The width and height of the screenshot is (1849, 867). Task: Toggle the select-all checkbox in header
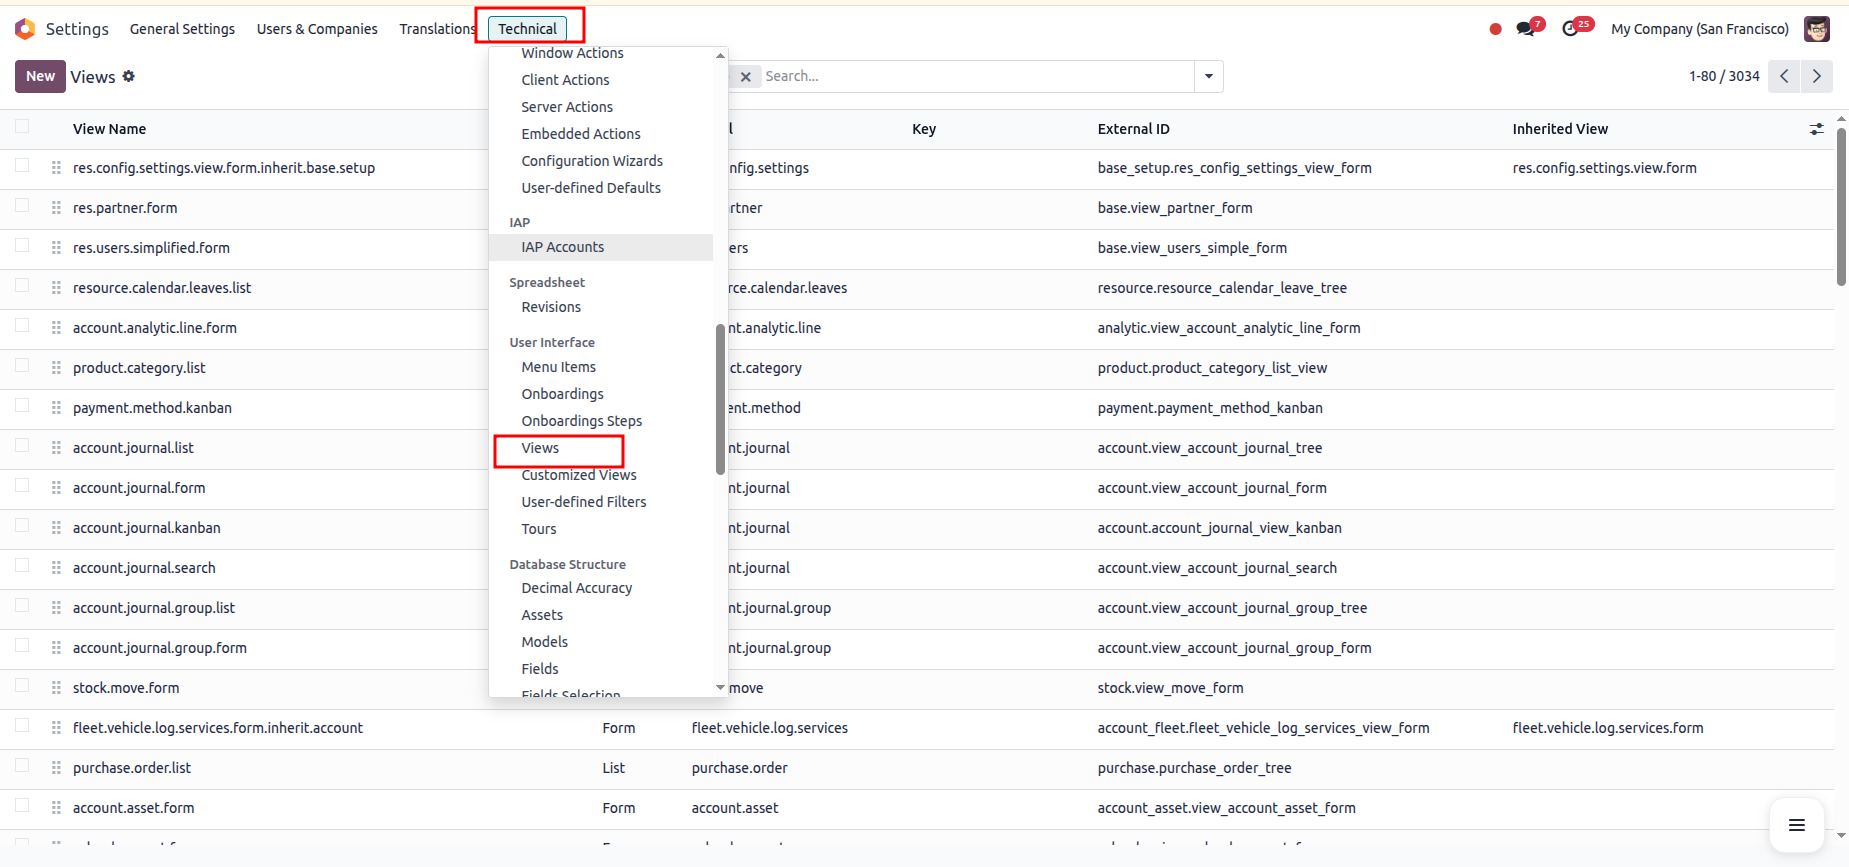[22, 126]
